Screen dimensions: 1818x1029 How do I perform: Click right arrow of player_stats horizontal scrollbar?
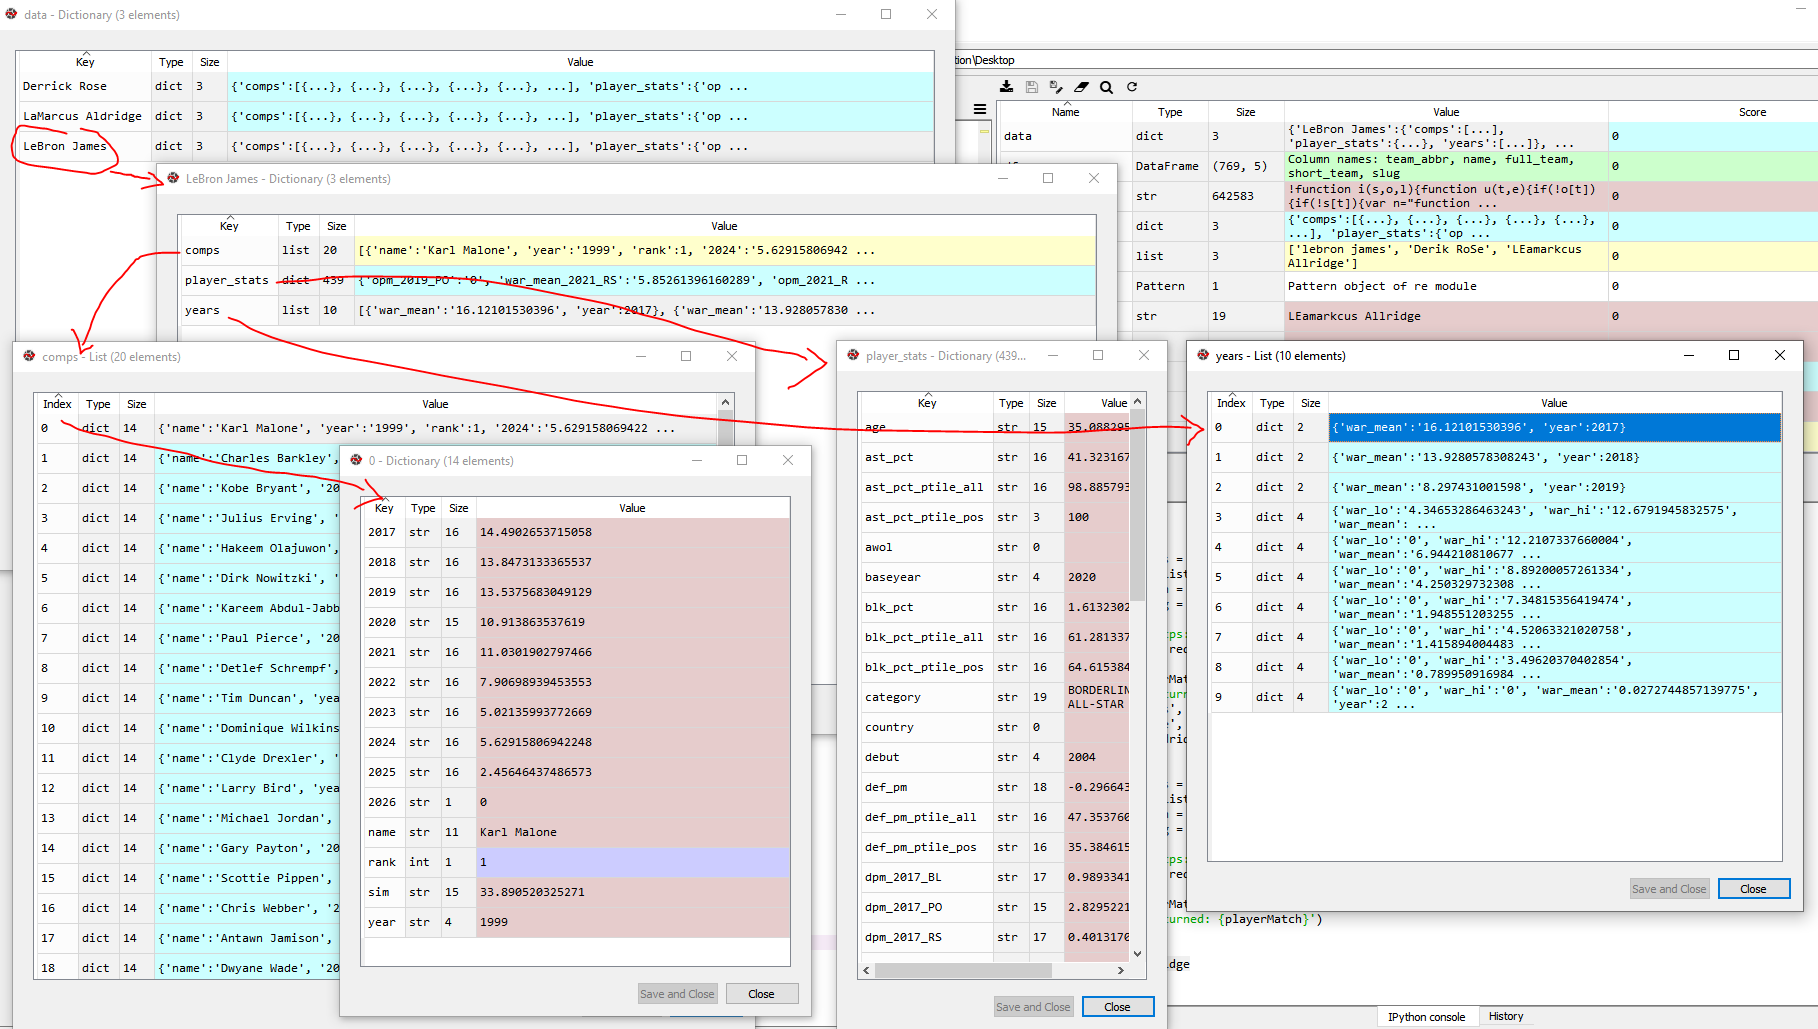(x=1120, y=970)
